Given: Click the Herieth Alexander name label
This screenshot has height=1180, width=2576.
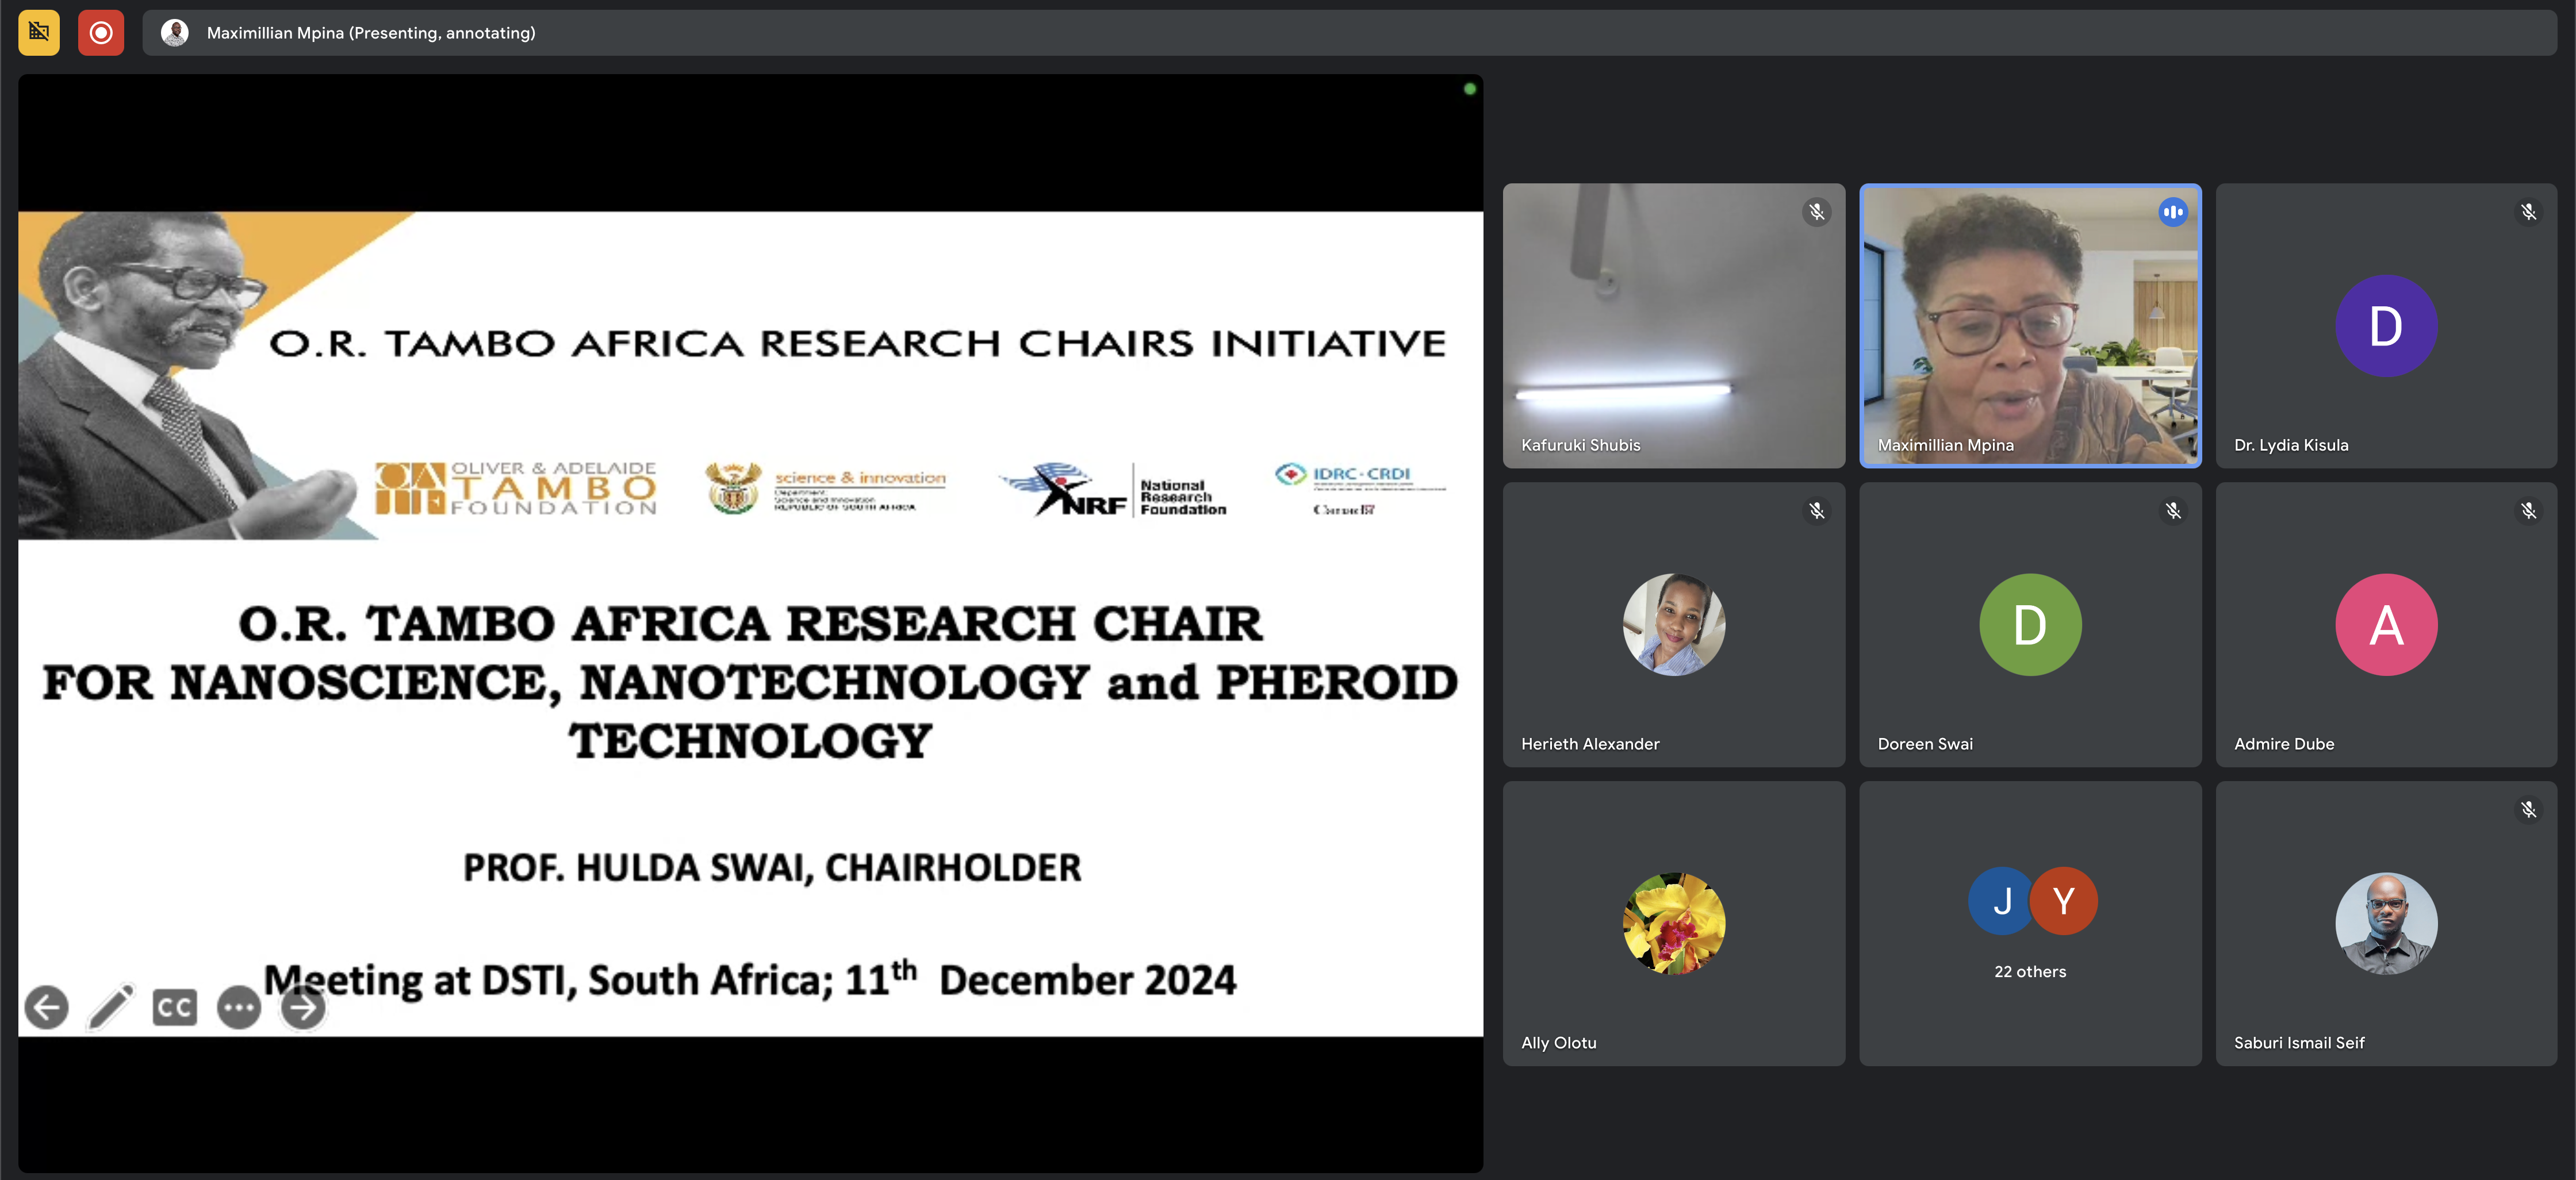Looking at the screenshot, I should click(x=1590, y=744).
